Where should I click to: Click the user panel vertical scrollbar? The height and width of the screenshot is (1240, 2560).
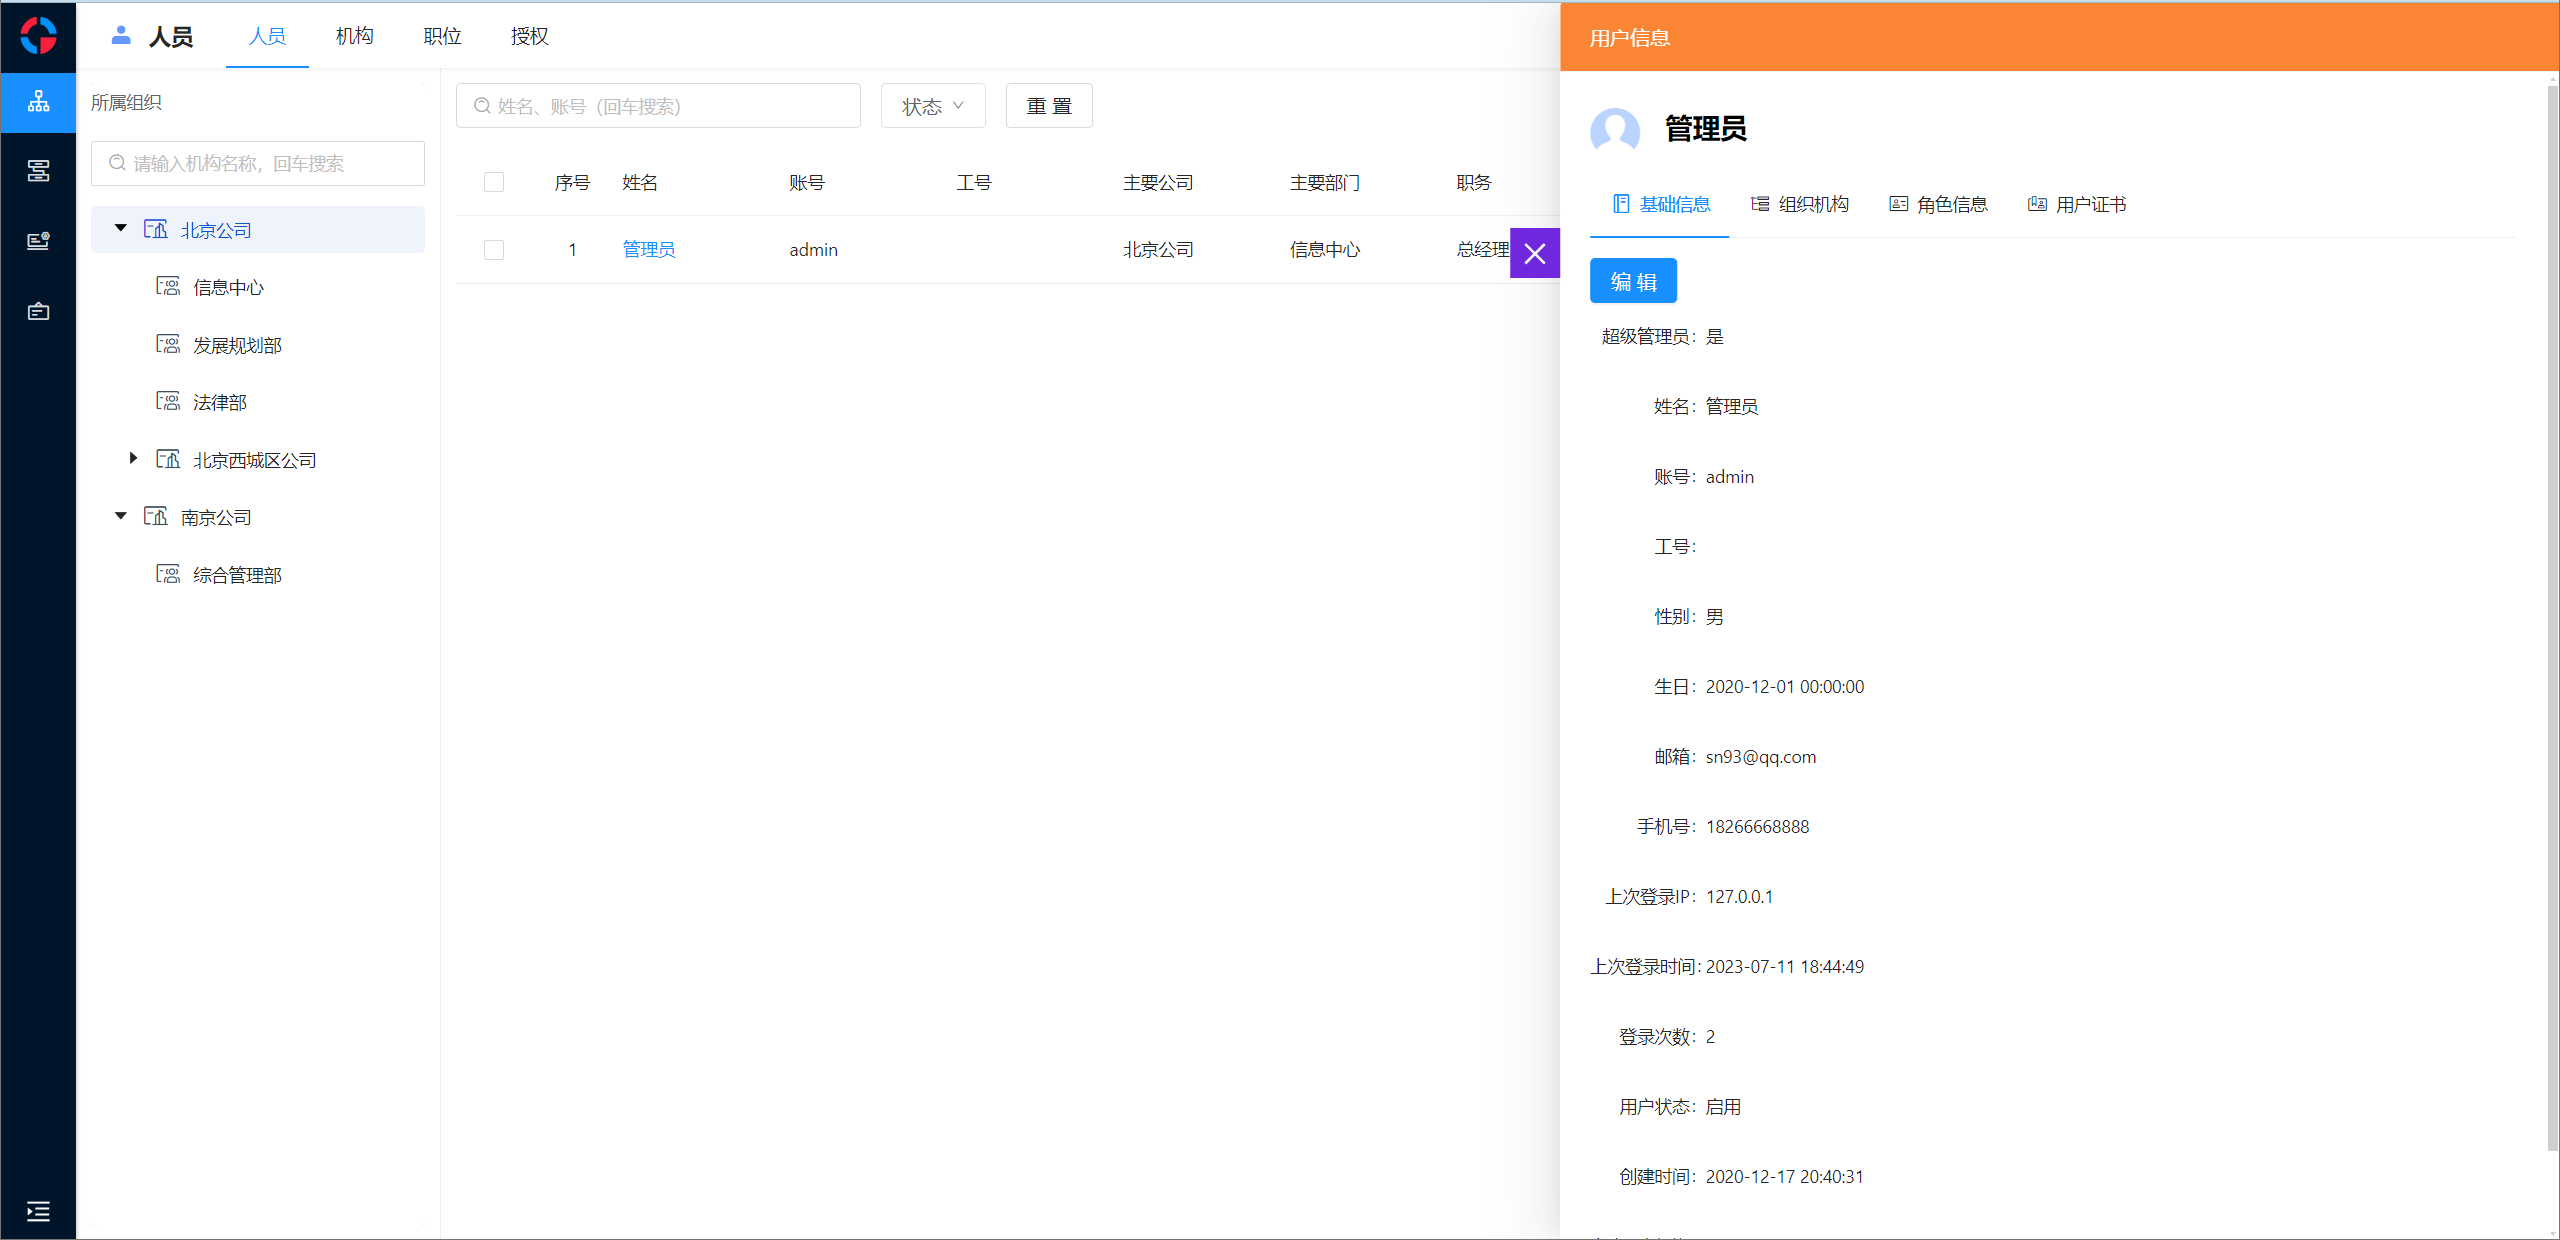tap(2551, 620)
